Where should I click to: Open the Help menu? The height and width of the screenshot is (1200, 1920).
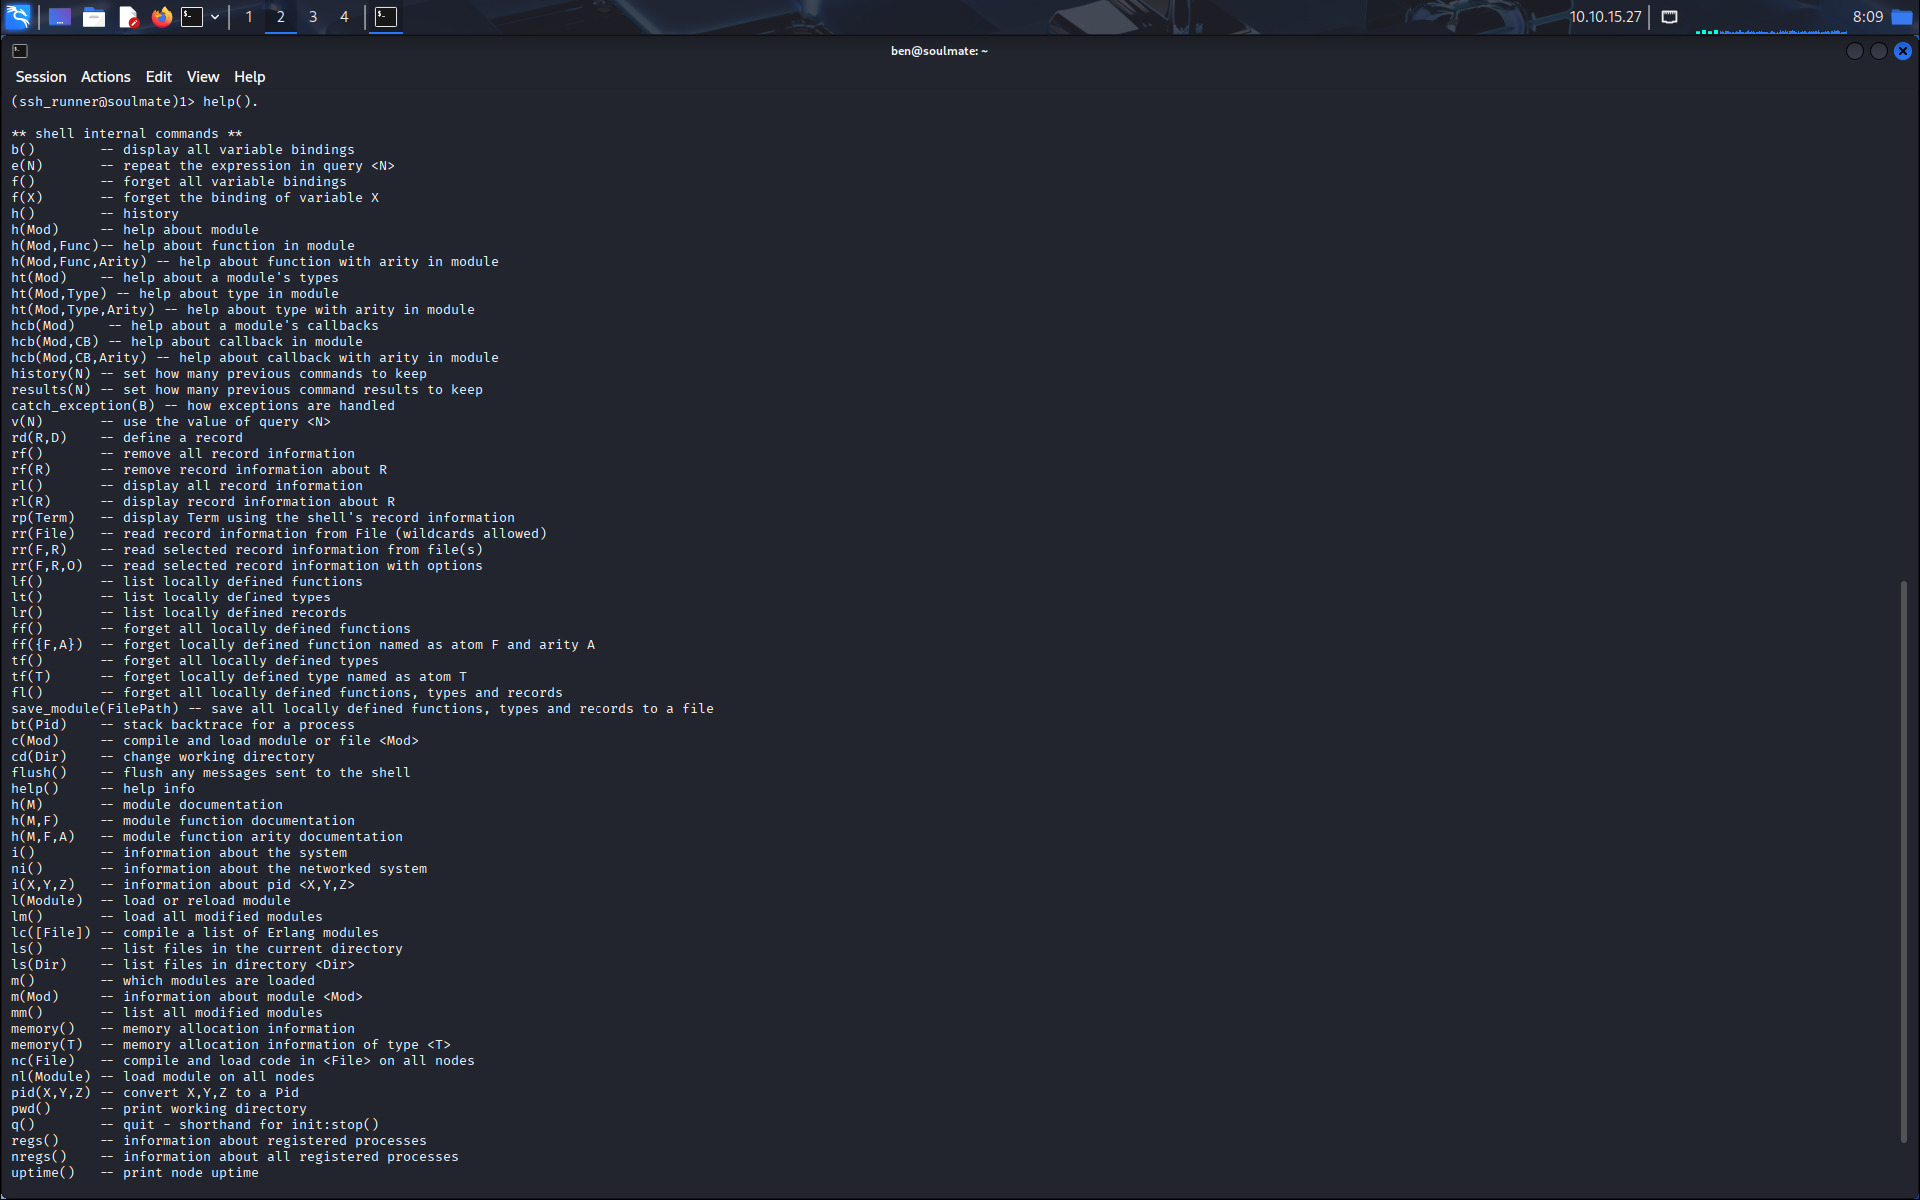click(249, 77)
